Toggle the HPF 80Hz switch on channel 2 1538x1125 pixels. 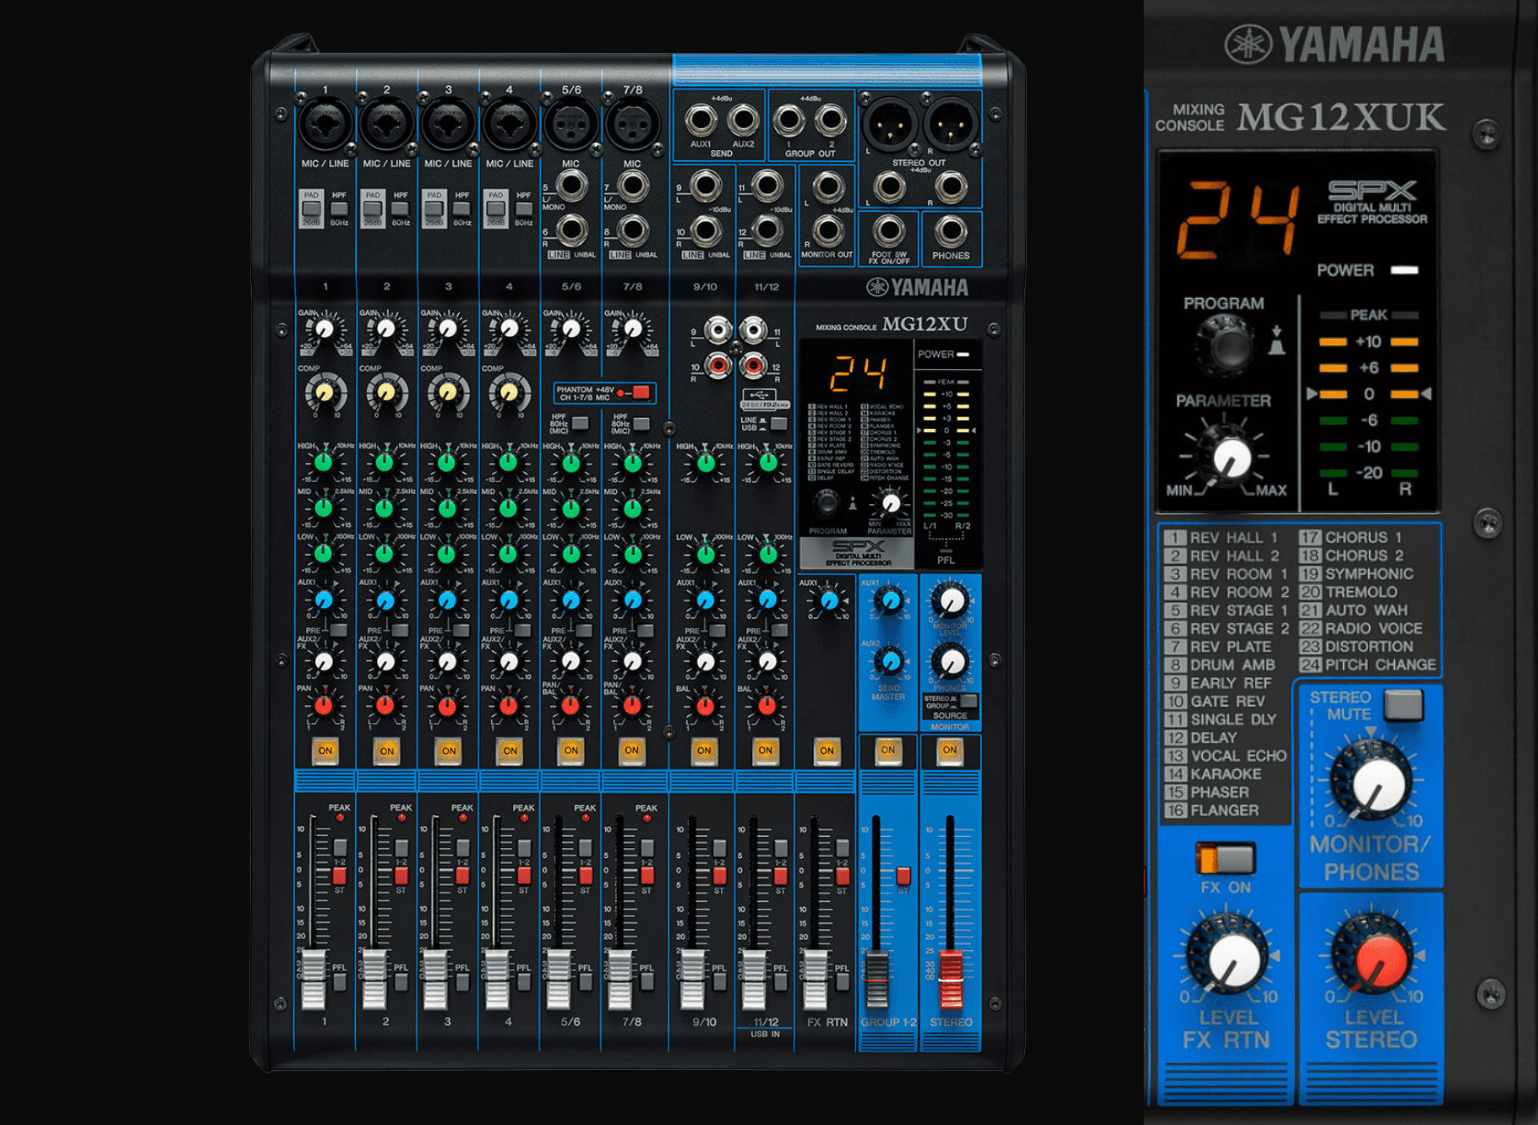(x=400, y=209)
